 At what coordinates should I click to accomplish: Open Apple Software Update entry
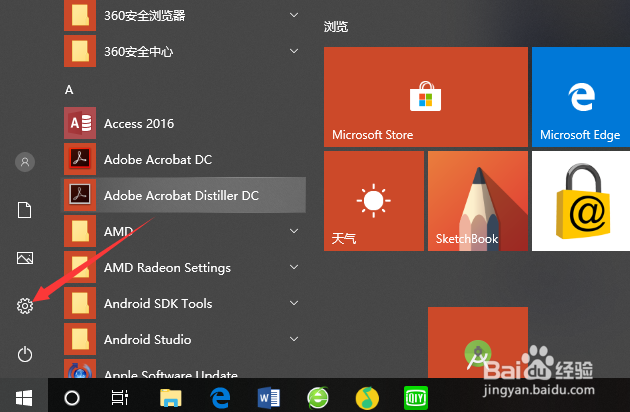(183, 369)
